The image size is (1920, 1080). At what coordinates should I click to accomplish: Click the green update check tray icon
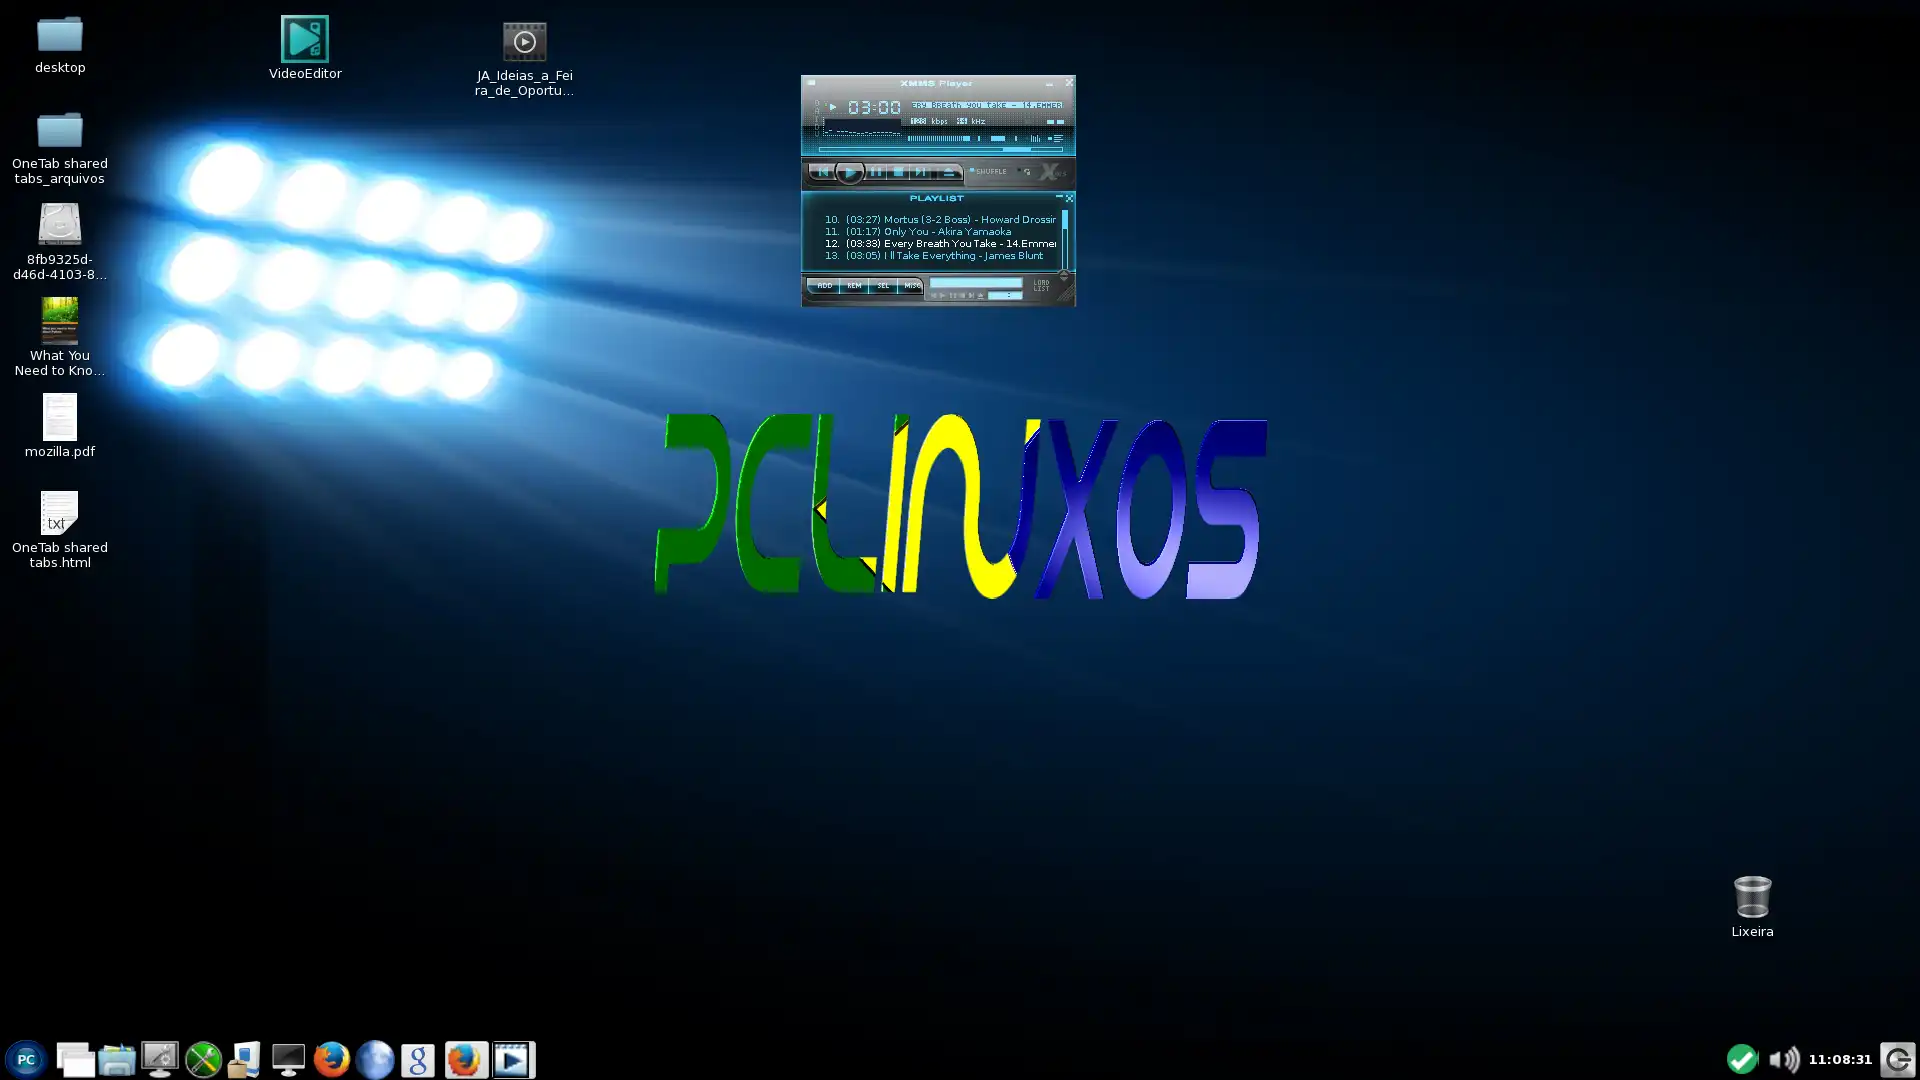[x=1742, y=1059]
